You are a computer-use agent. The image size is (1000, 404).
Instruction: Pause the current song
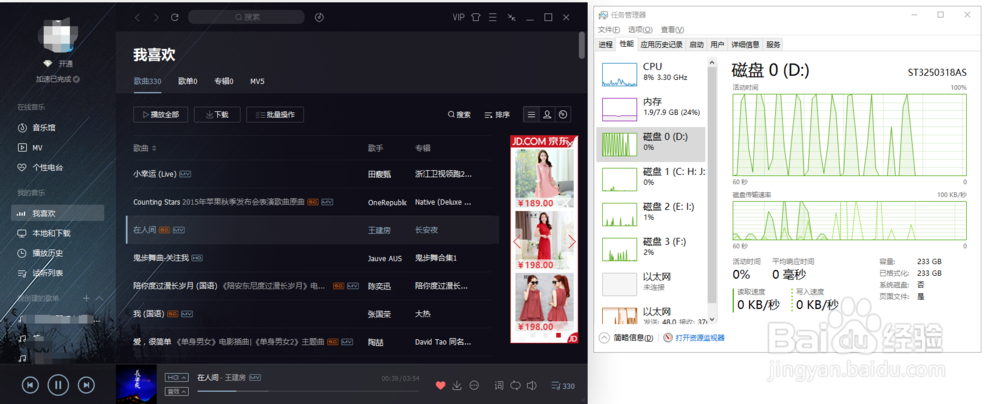click(x=58, y=384)
